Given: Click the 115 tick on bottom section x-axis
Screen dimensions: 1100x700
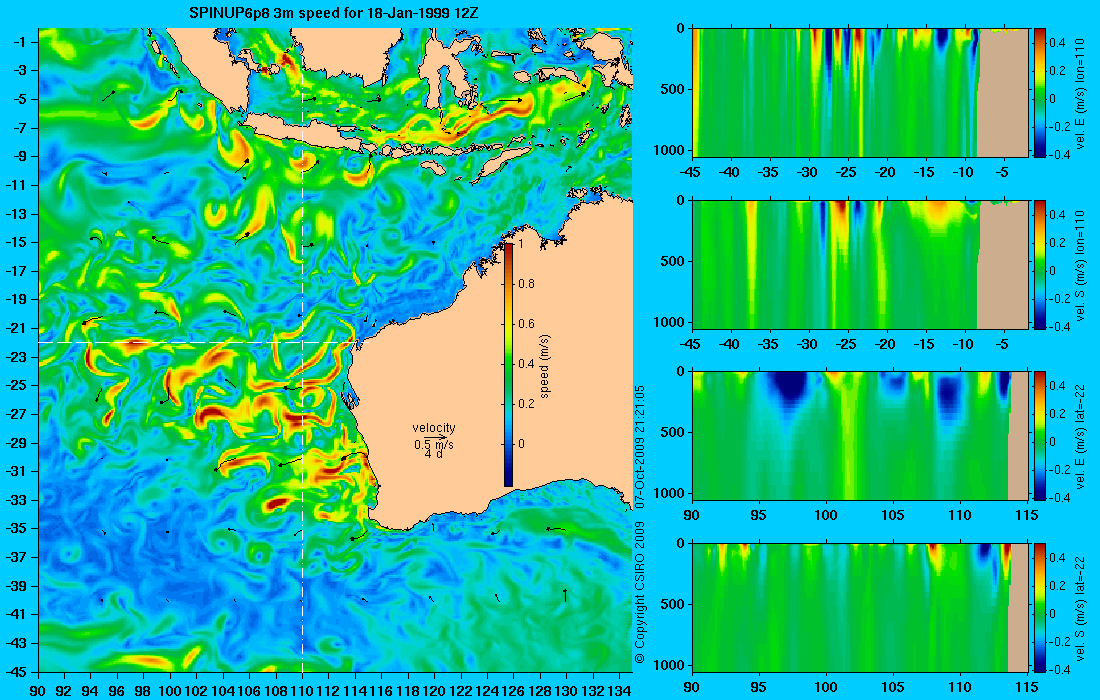Looking at the screenshot, I should 1028,687.
